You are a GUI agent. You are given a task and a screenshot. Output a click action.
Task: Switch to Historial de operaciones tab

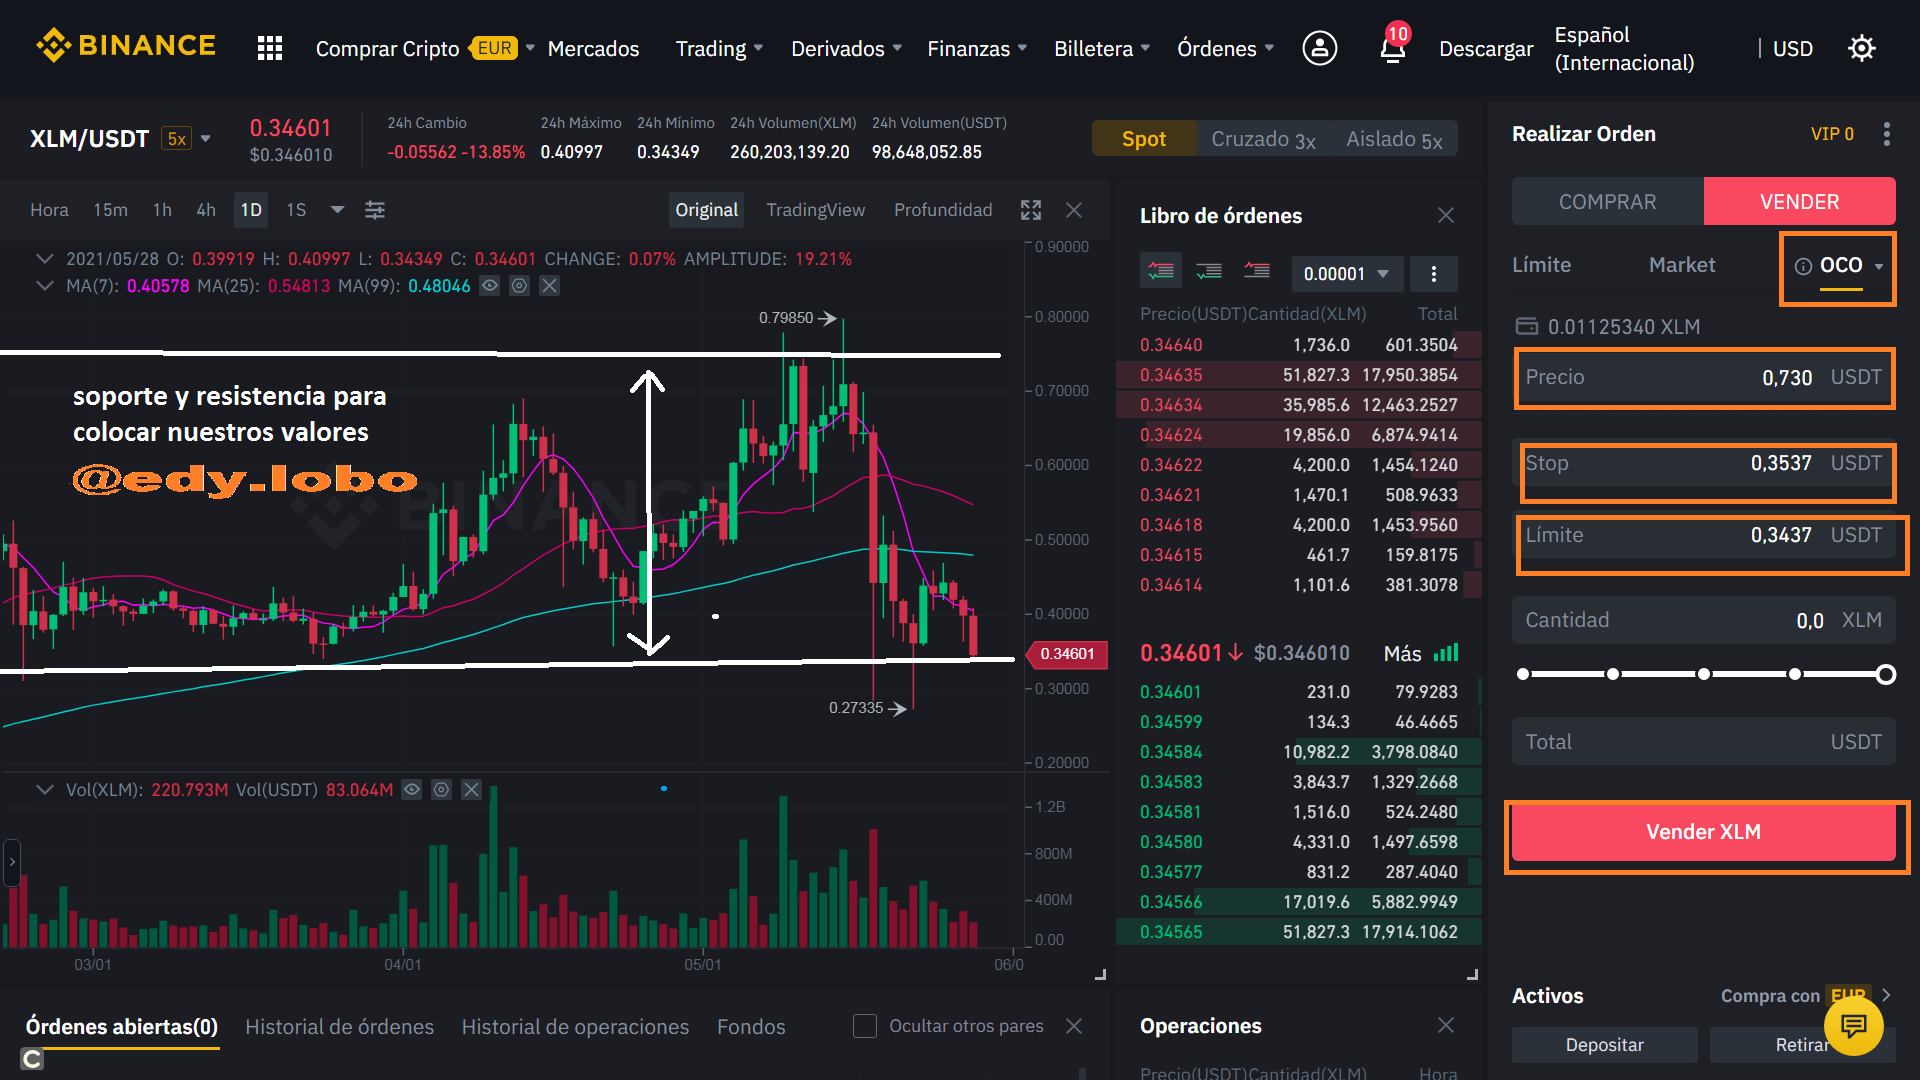tap(575, 1027)
